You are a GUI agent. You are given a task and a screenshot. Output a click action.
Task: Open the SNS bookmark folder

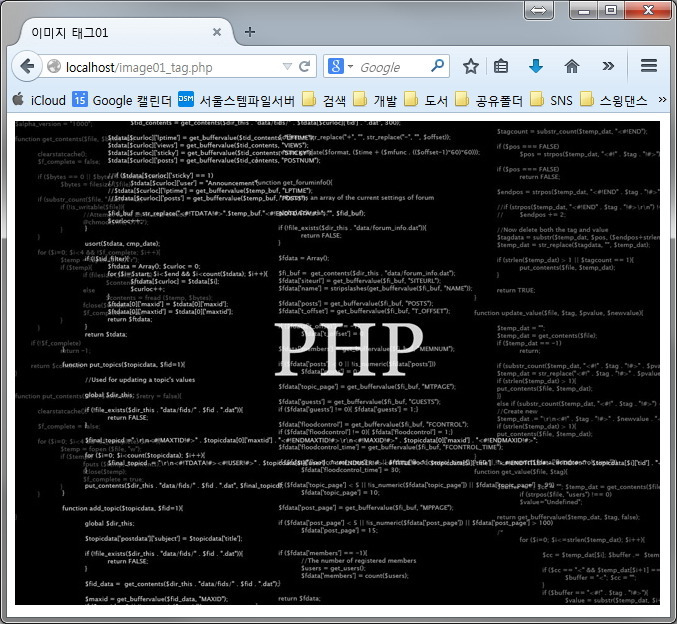click(551, 100)
